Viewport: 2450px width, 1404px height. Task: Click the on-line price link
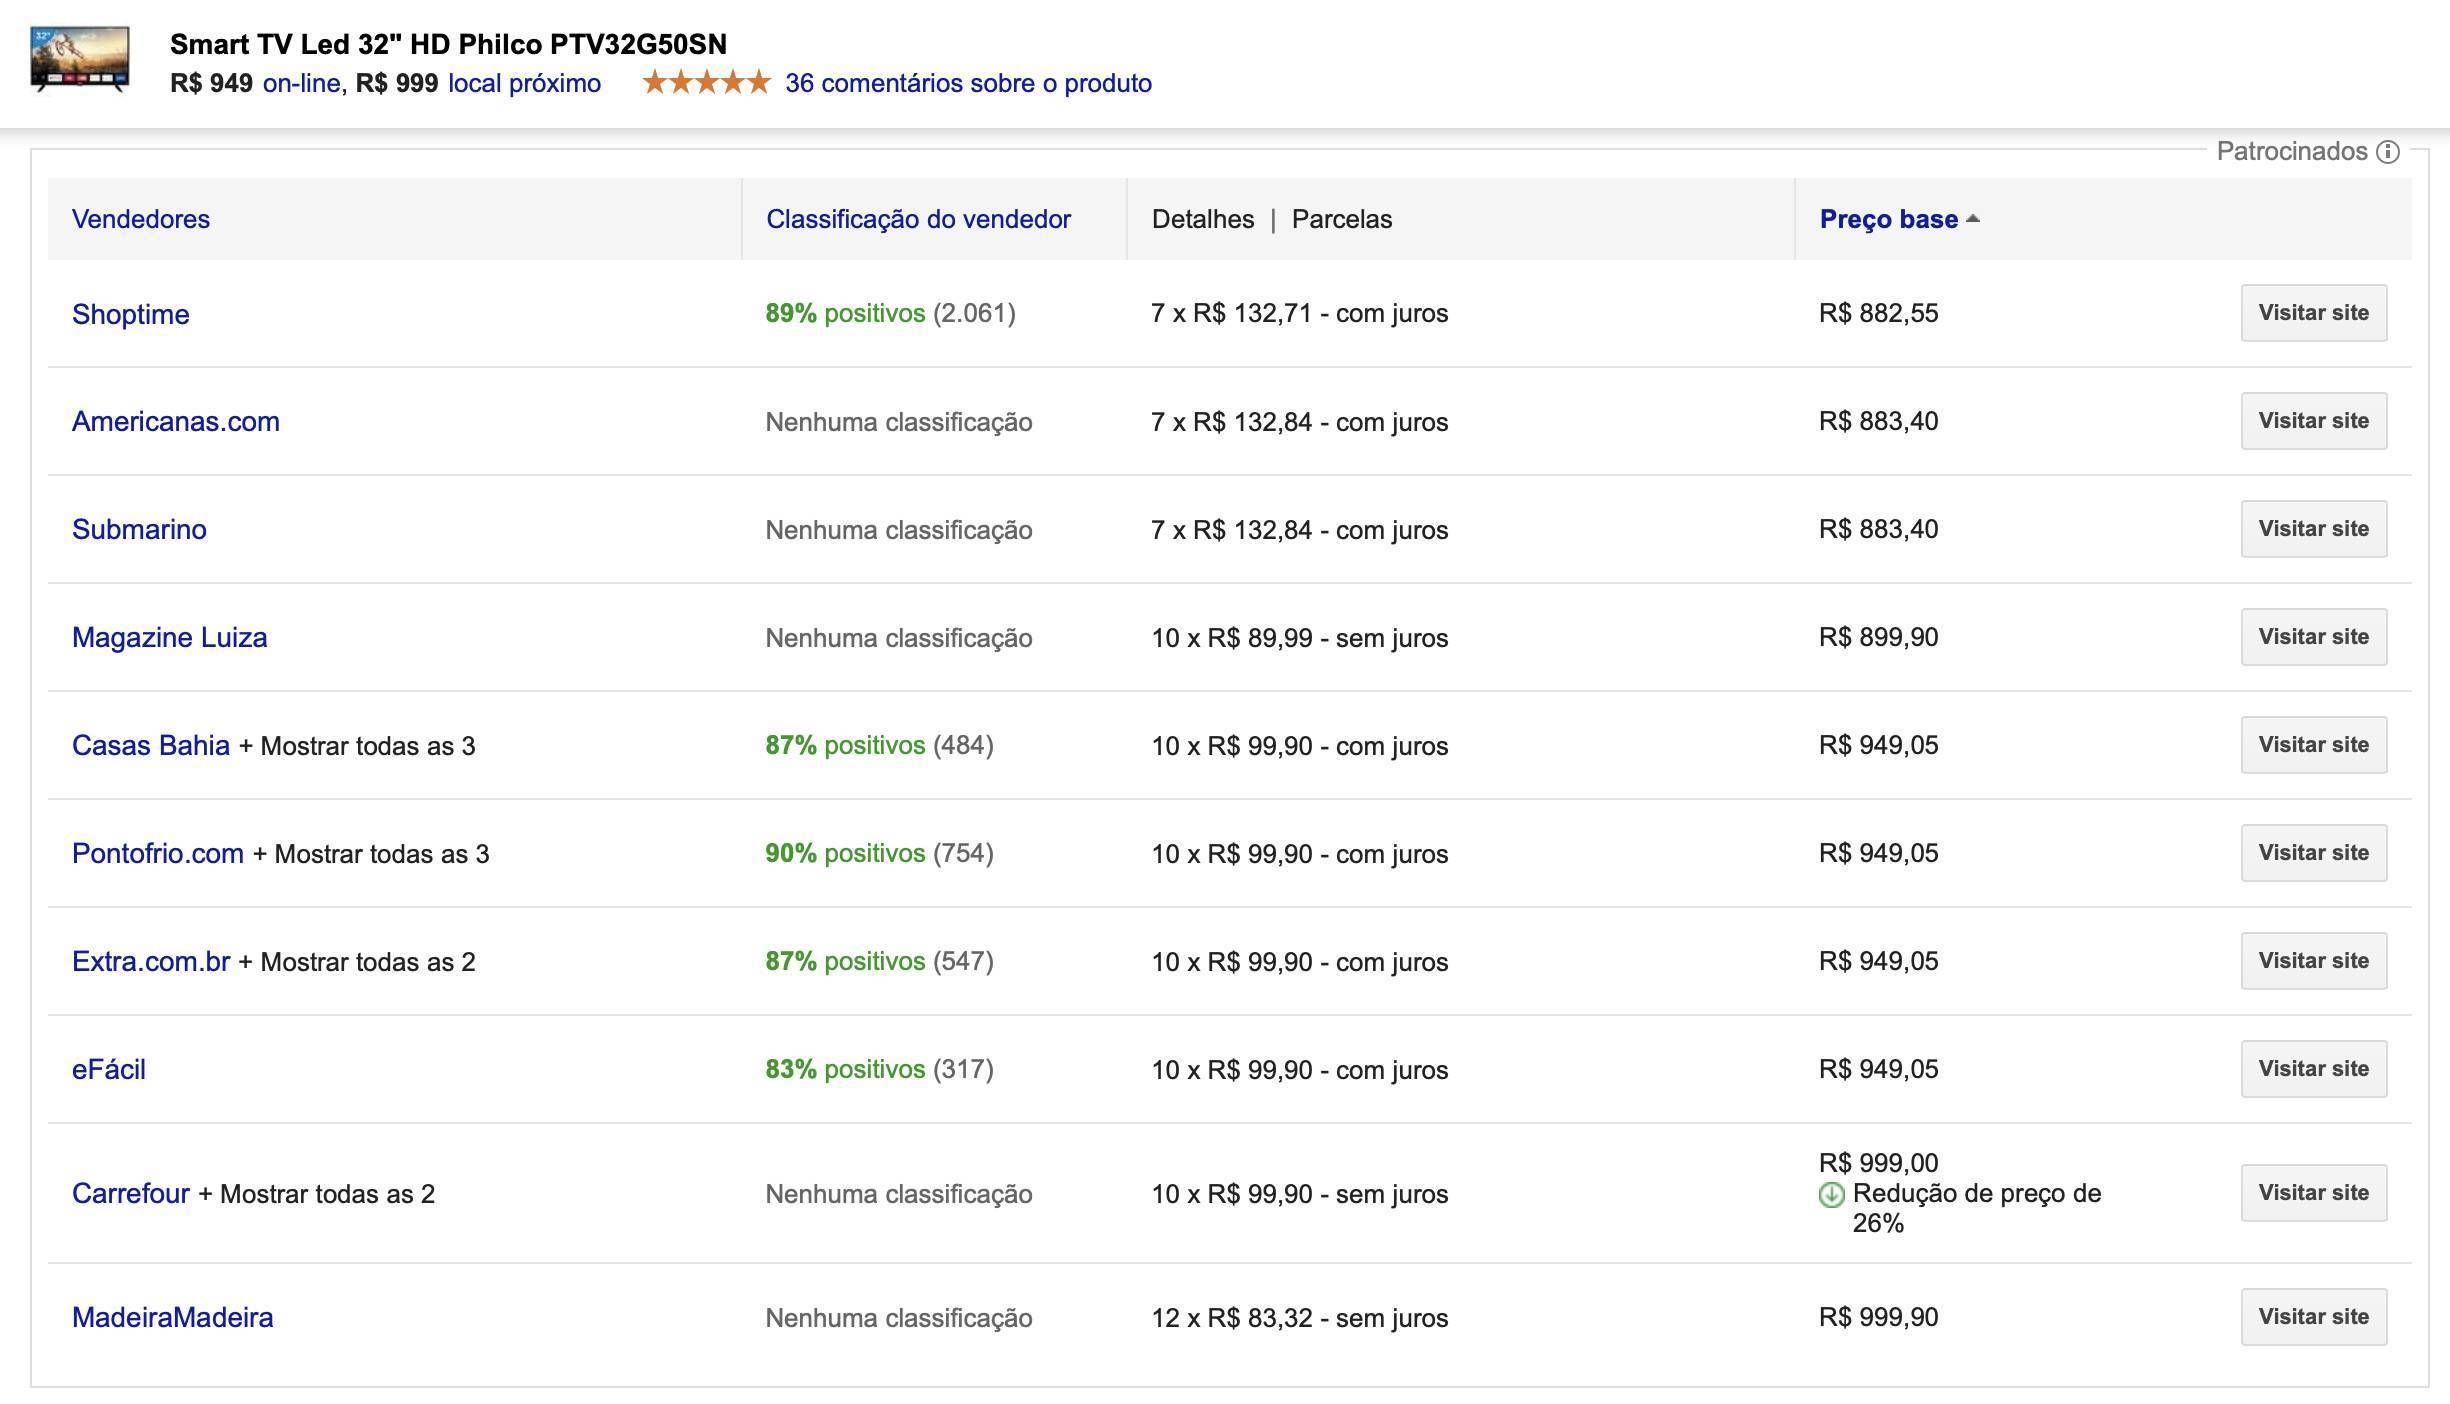pyautogui.click(x=302, y=83)
